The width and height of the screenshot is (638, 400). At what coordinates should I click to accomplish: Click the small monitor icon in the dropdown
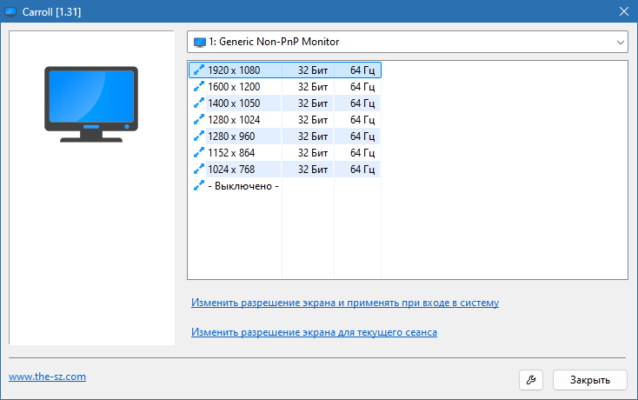pos(199,42)
